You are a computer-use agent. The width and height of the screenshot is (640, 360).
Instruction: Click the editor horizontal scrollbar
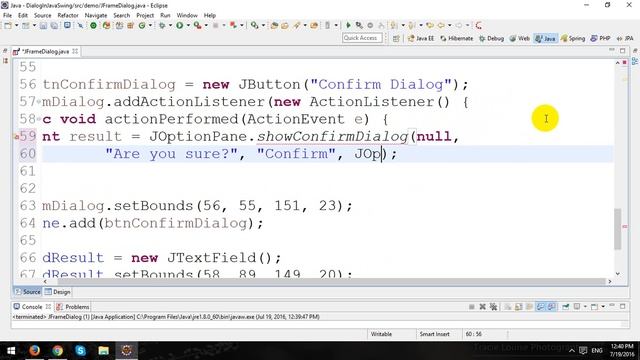point(331,281)
